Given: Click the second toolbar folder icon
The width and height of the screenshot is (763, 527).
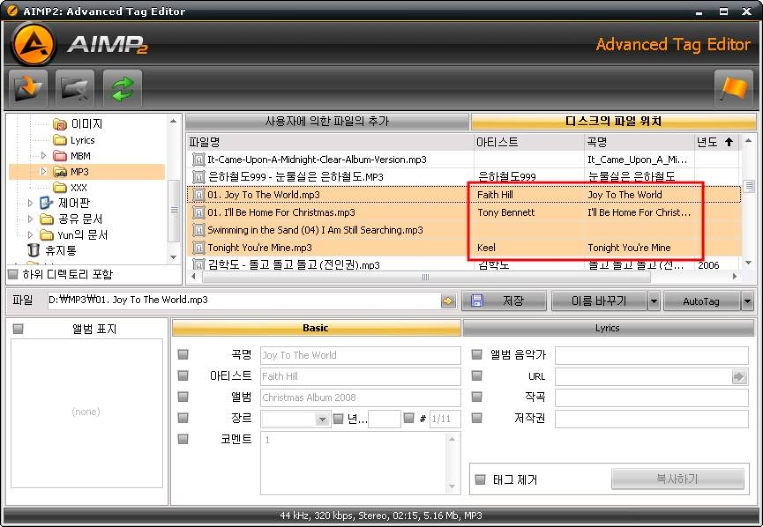Looking at the screenshot, I should [x=75, y=89].
